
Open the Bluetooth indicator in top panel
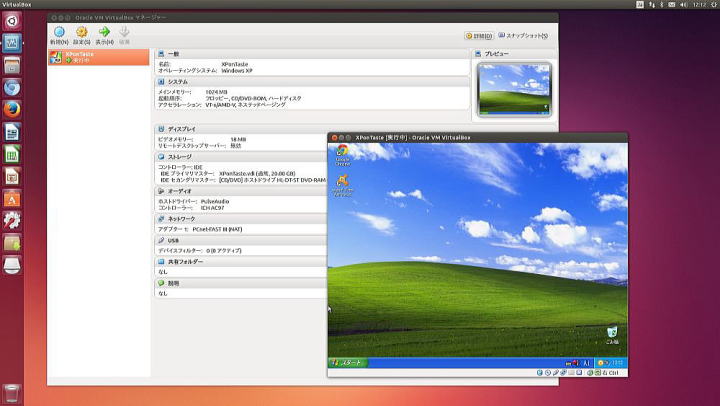point(662,5)
